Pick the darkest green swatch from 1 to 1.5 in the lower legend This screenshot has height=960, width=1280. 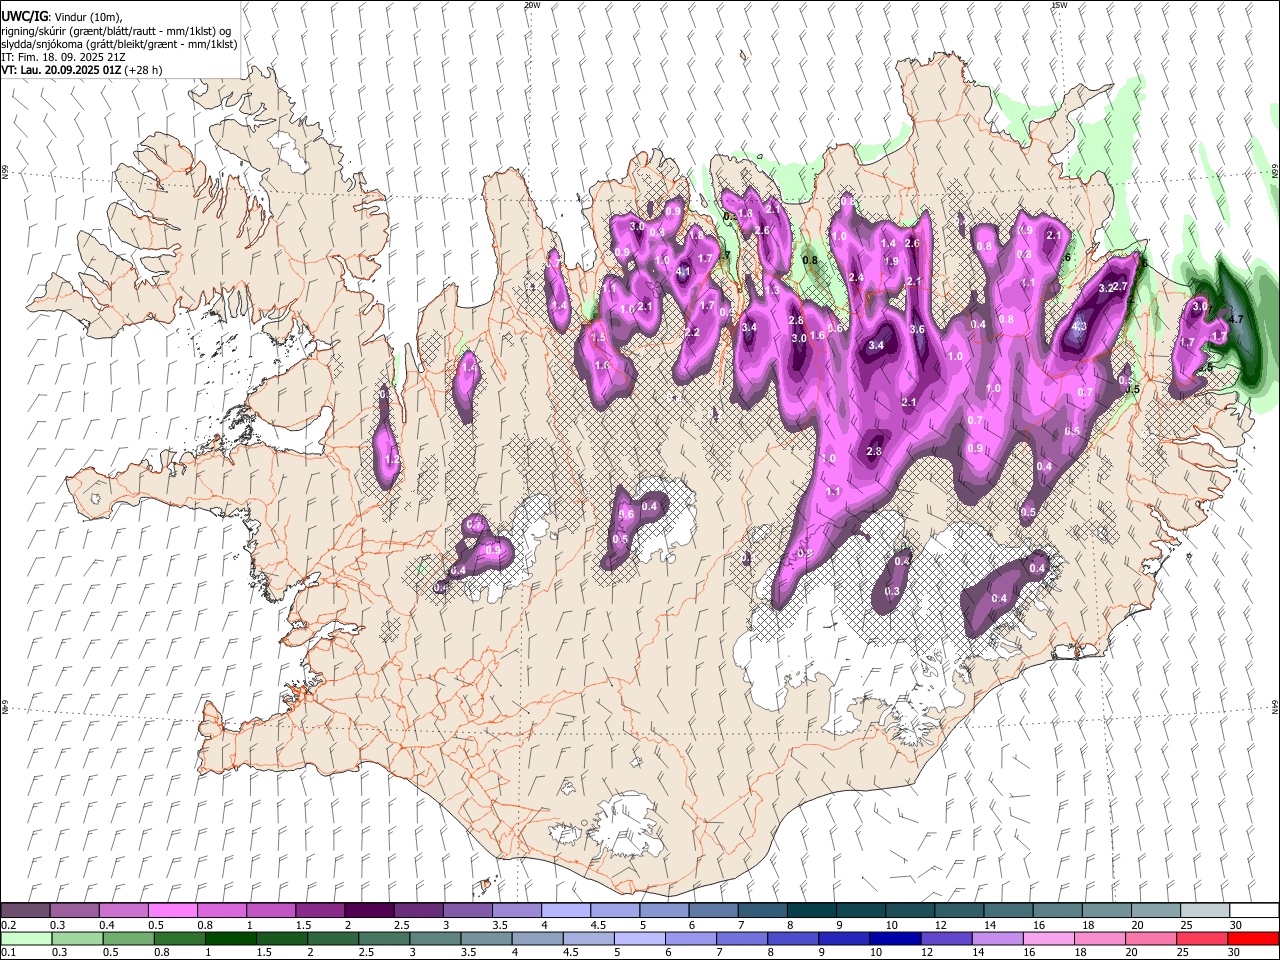click(230, 938)
